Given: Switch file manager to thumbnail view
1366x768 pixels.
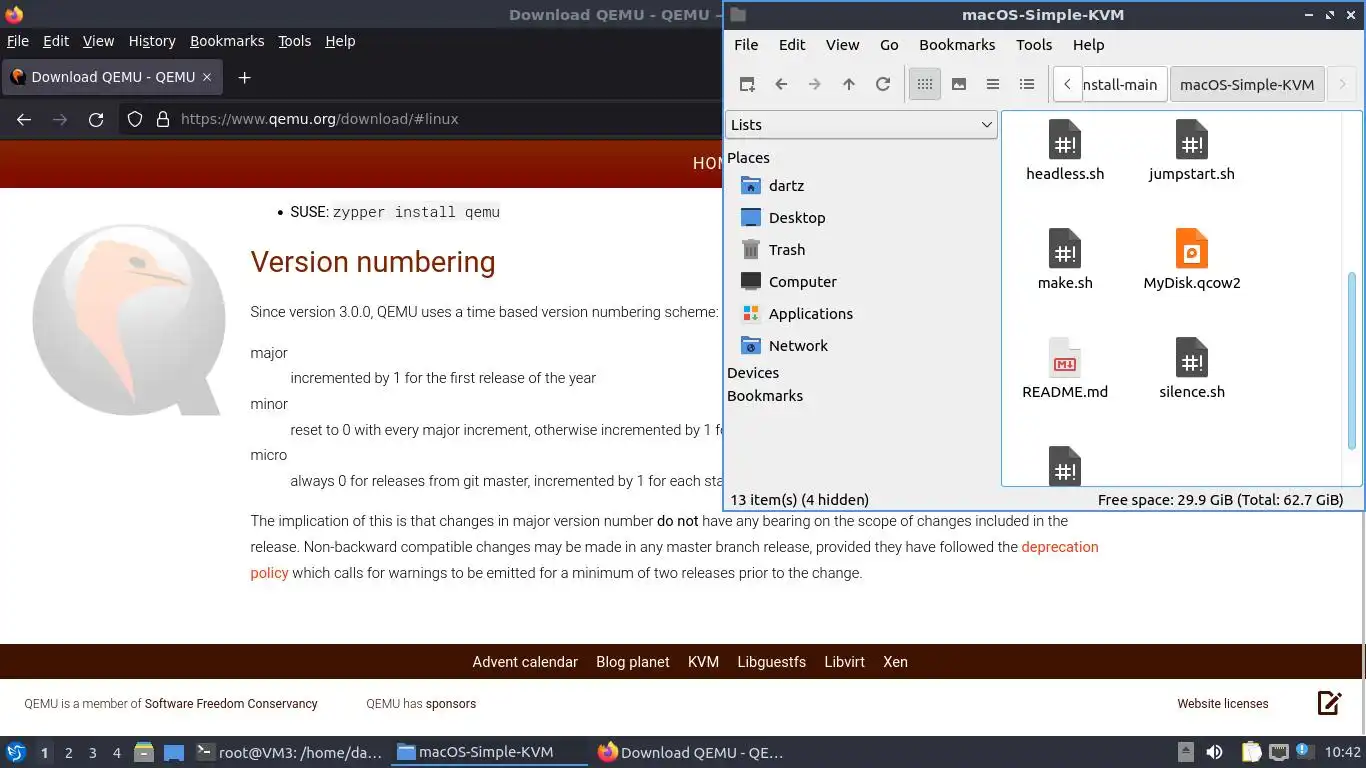Looking at the screenshot, I should pos(959,84).
